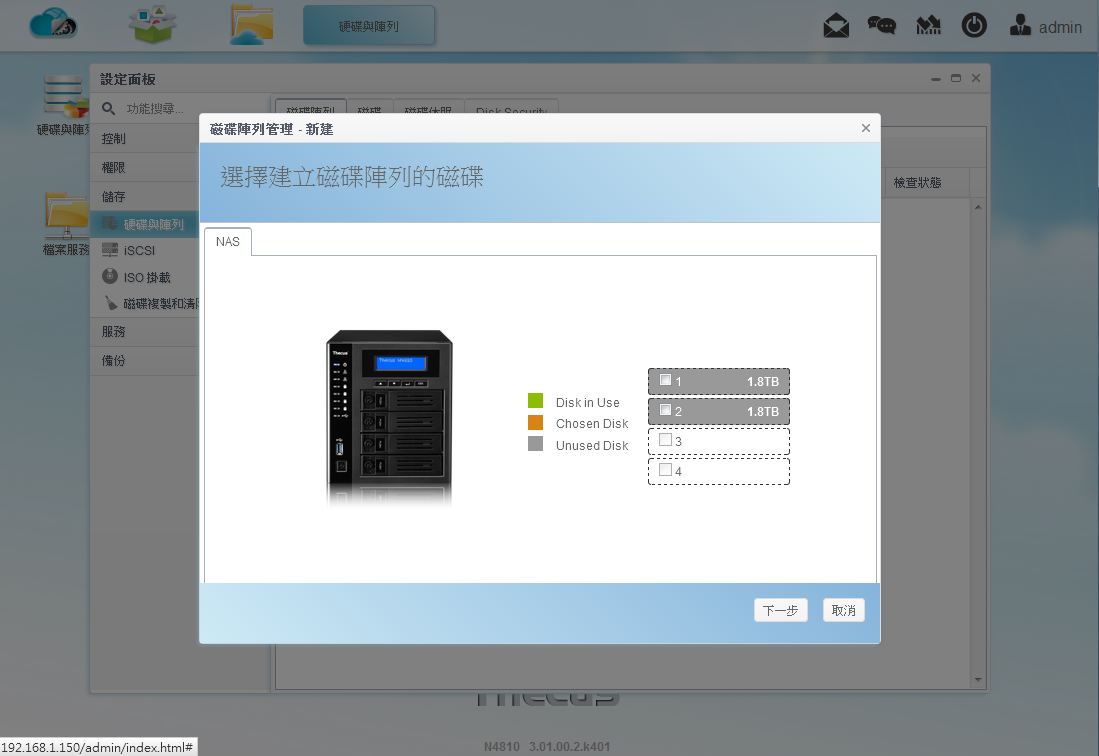Click the orange Chosen Disk swatch
This screenshot has height=756, width=1099.
click(x=535, y=422)
